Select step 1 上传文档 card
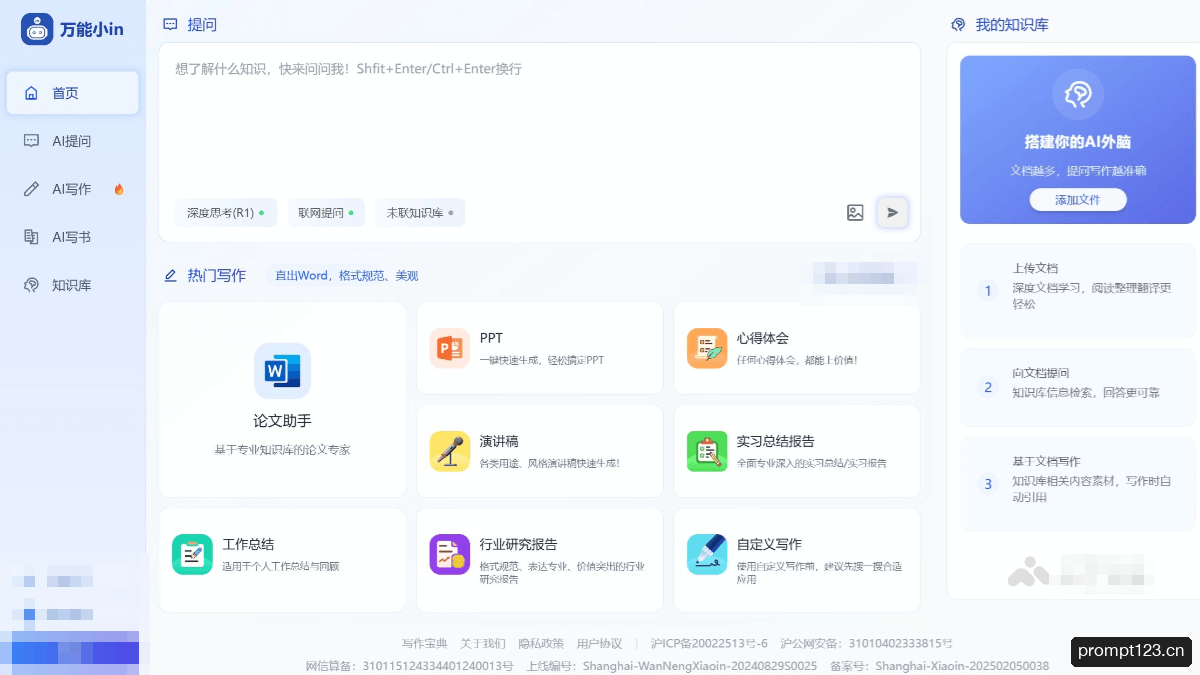 1078,291
